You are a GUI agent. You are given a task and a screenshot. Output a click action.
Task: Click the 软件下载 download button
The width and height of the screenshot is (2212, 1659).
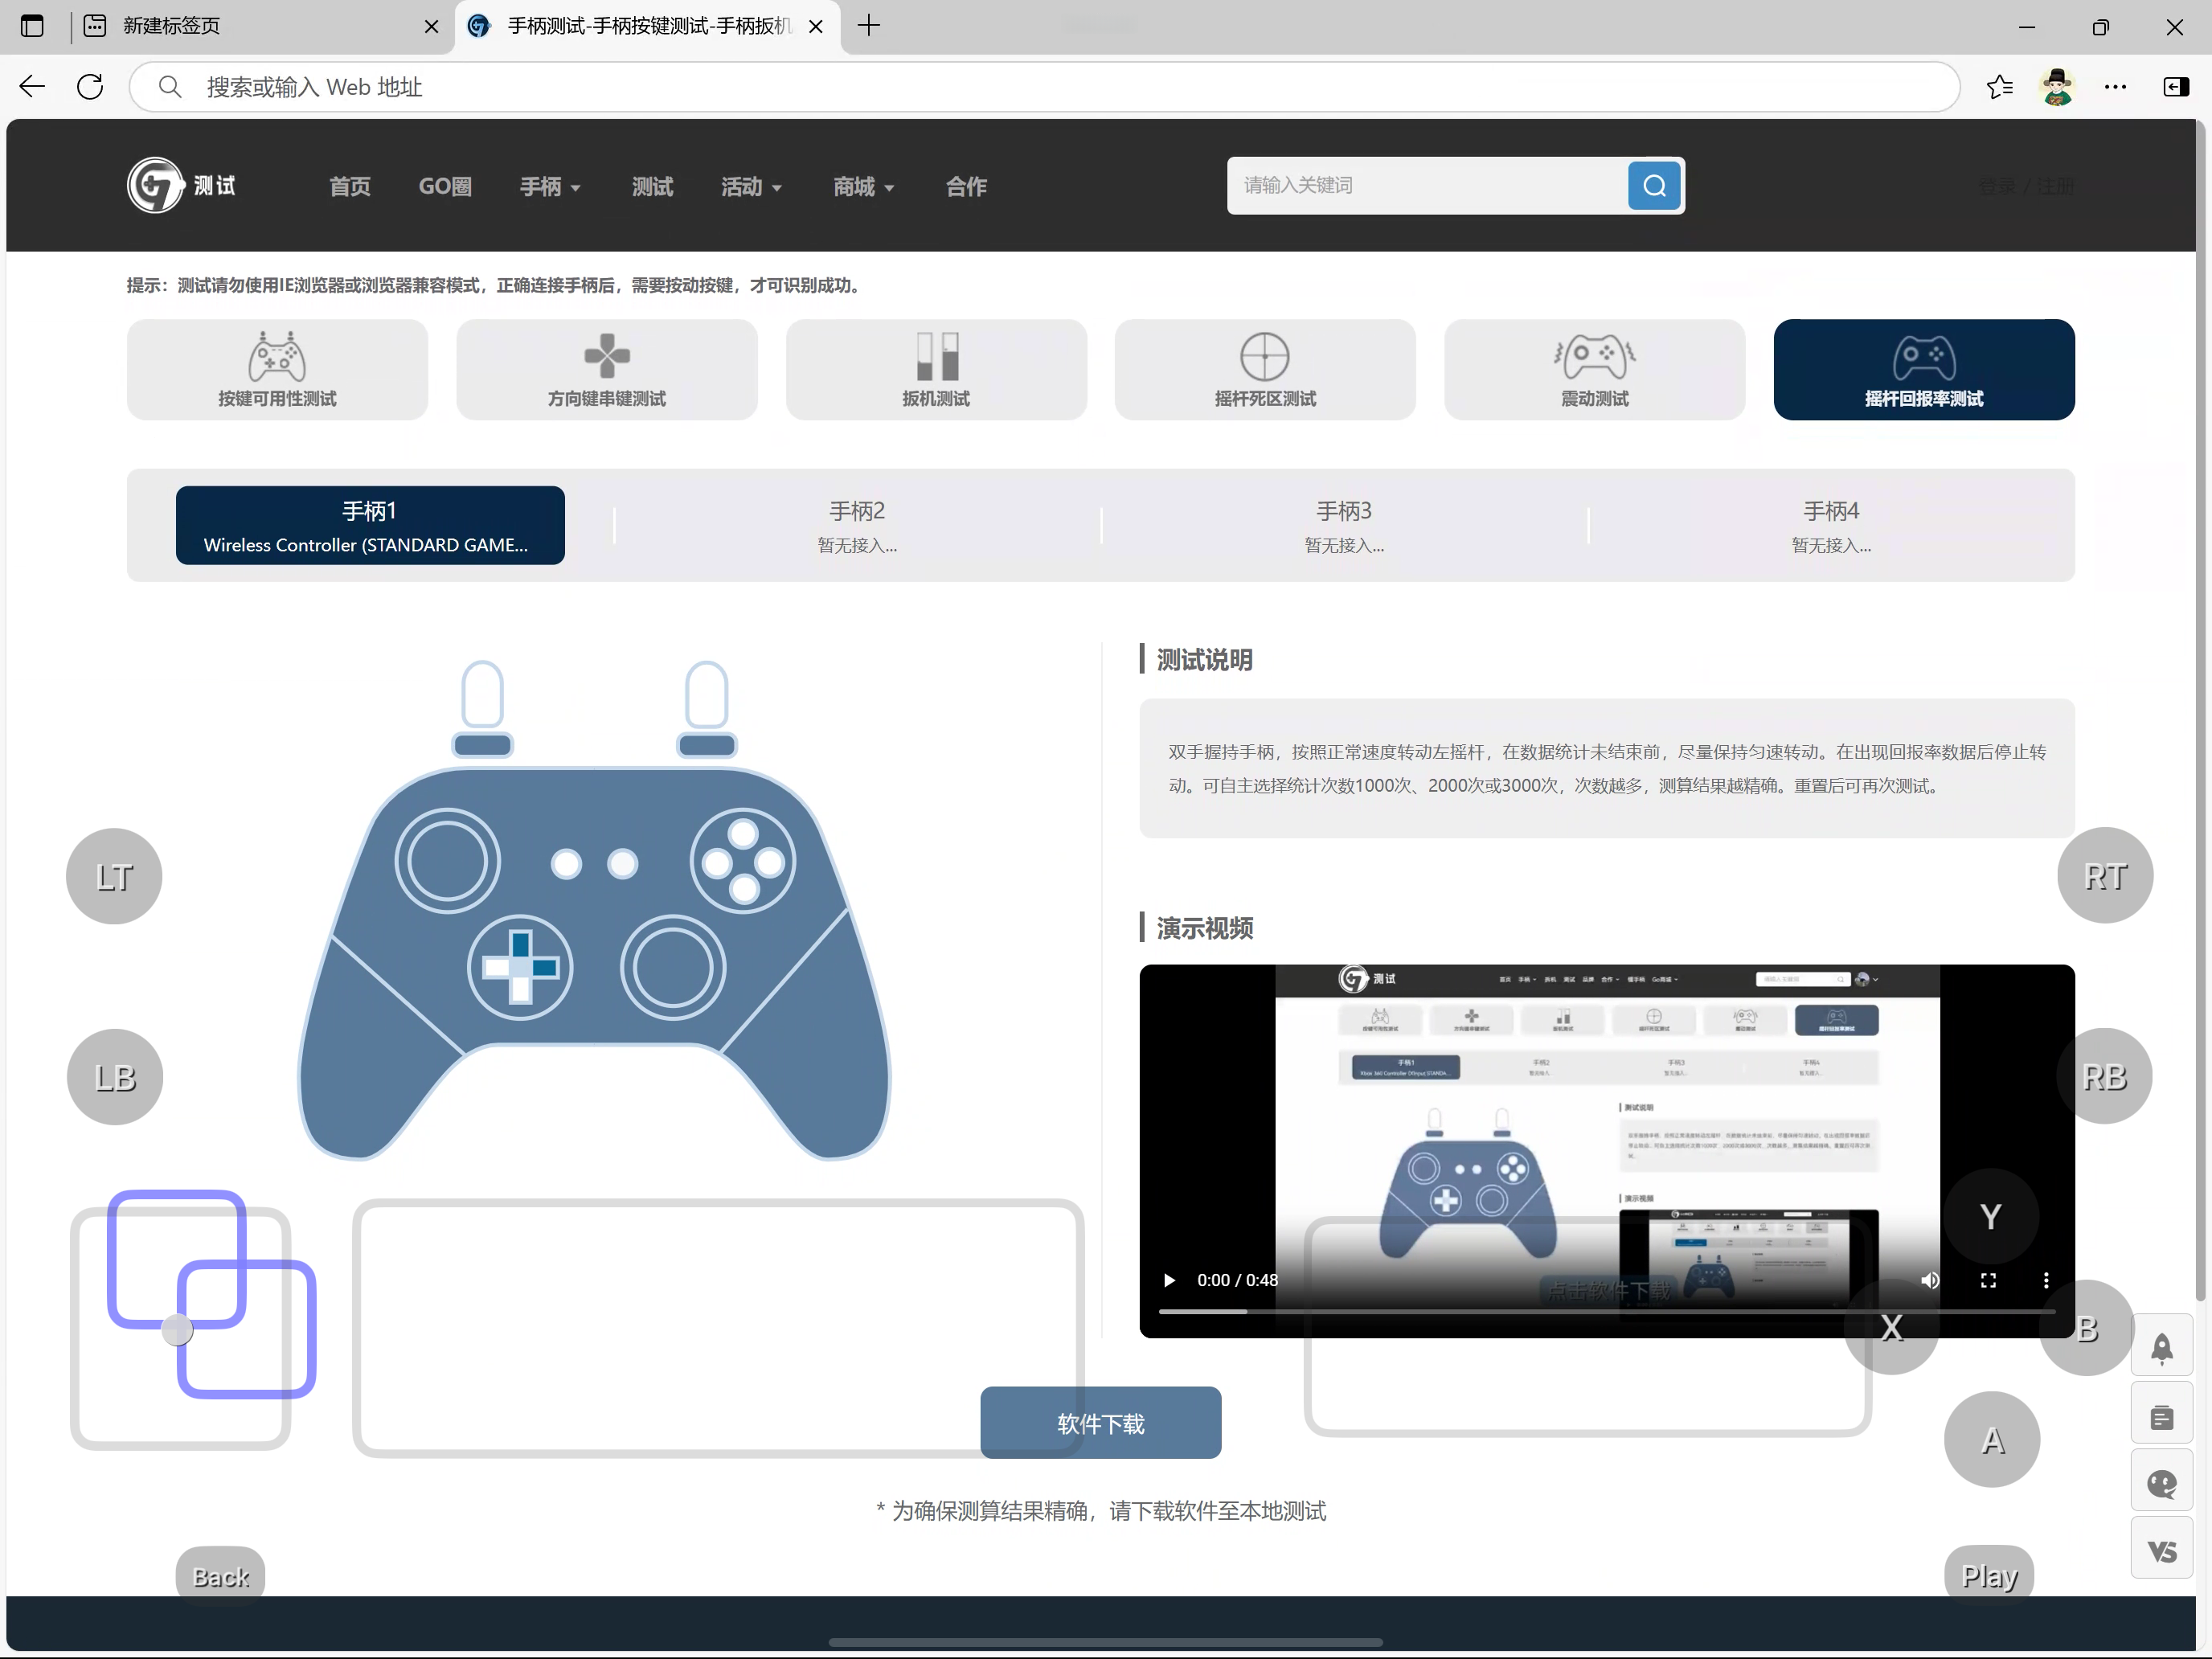[x=1100, y=1422]
